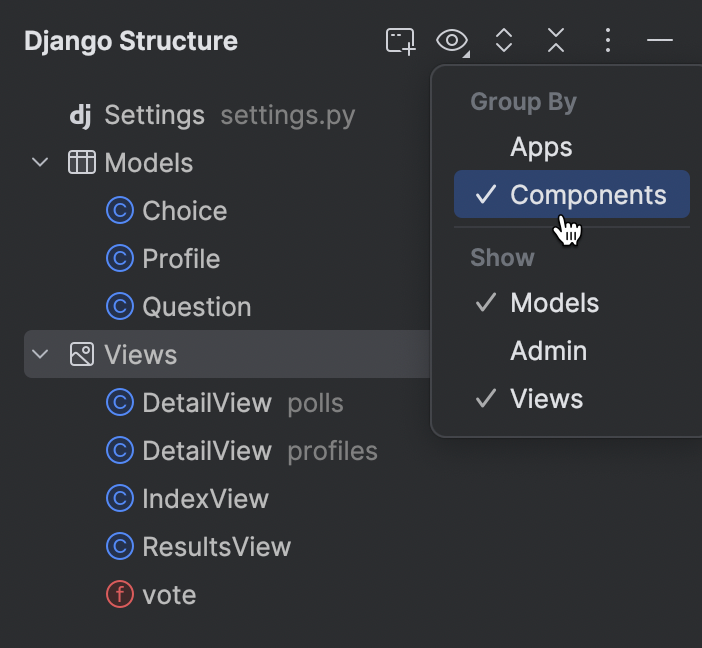
Task: Select the red function icon for vote
Action: click(x=119, y=595)
